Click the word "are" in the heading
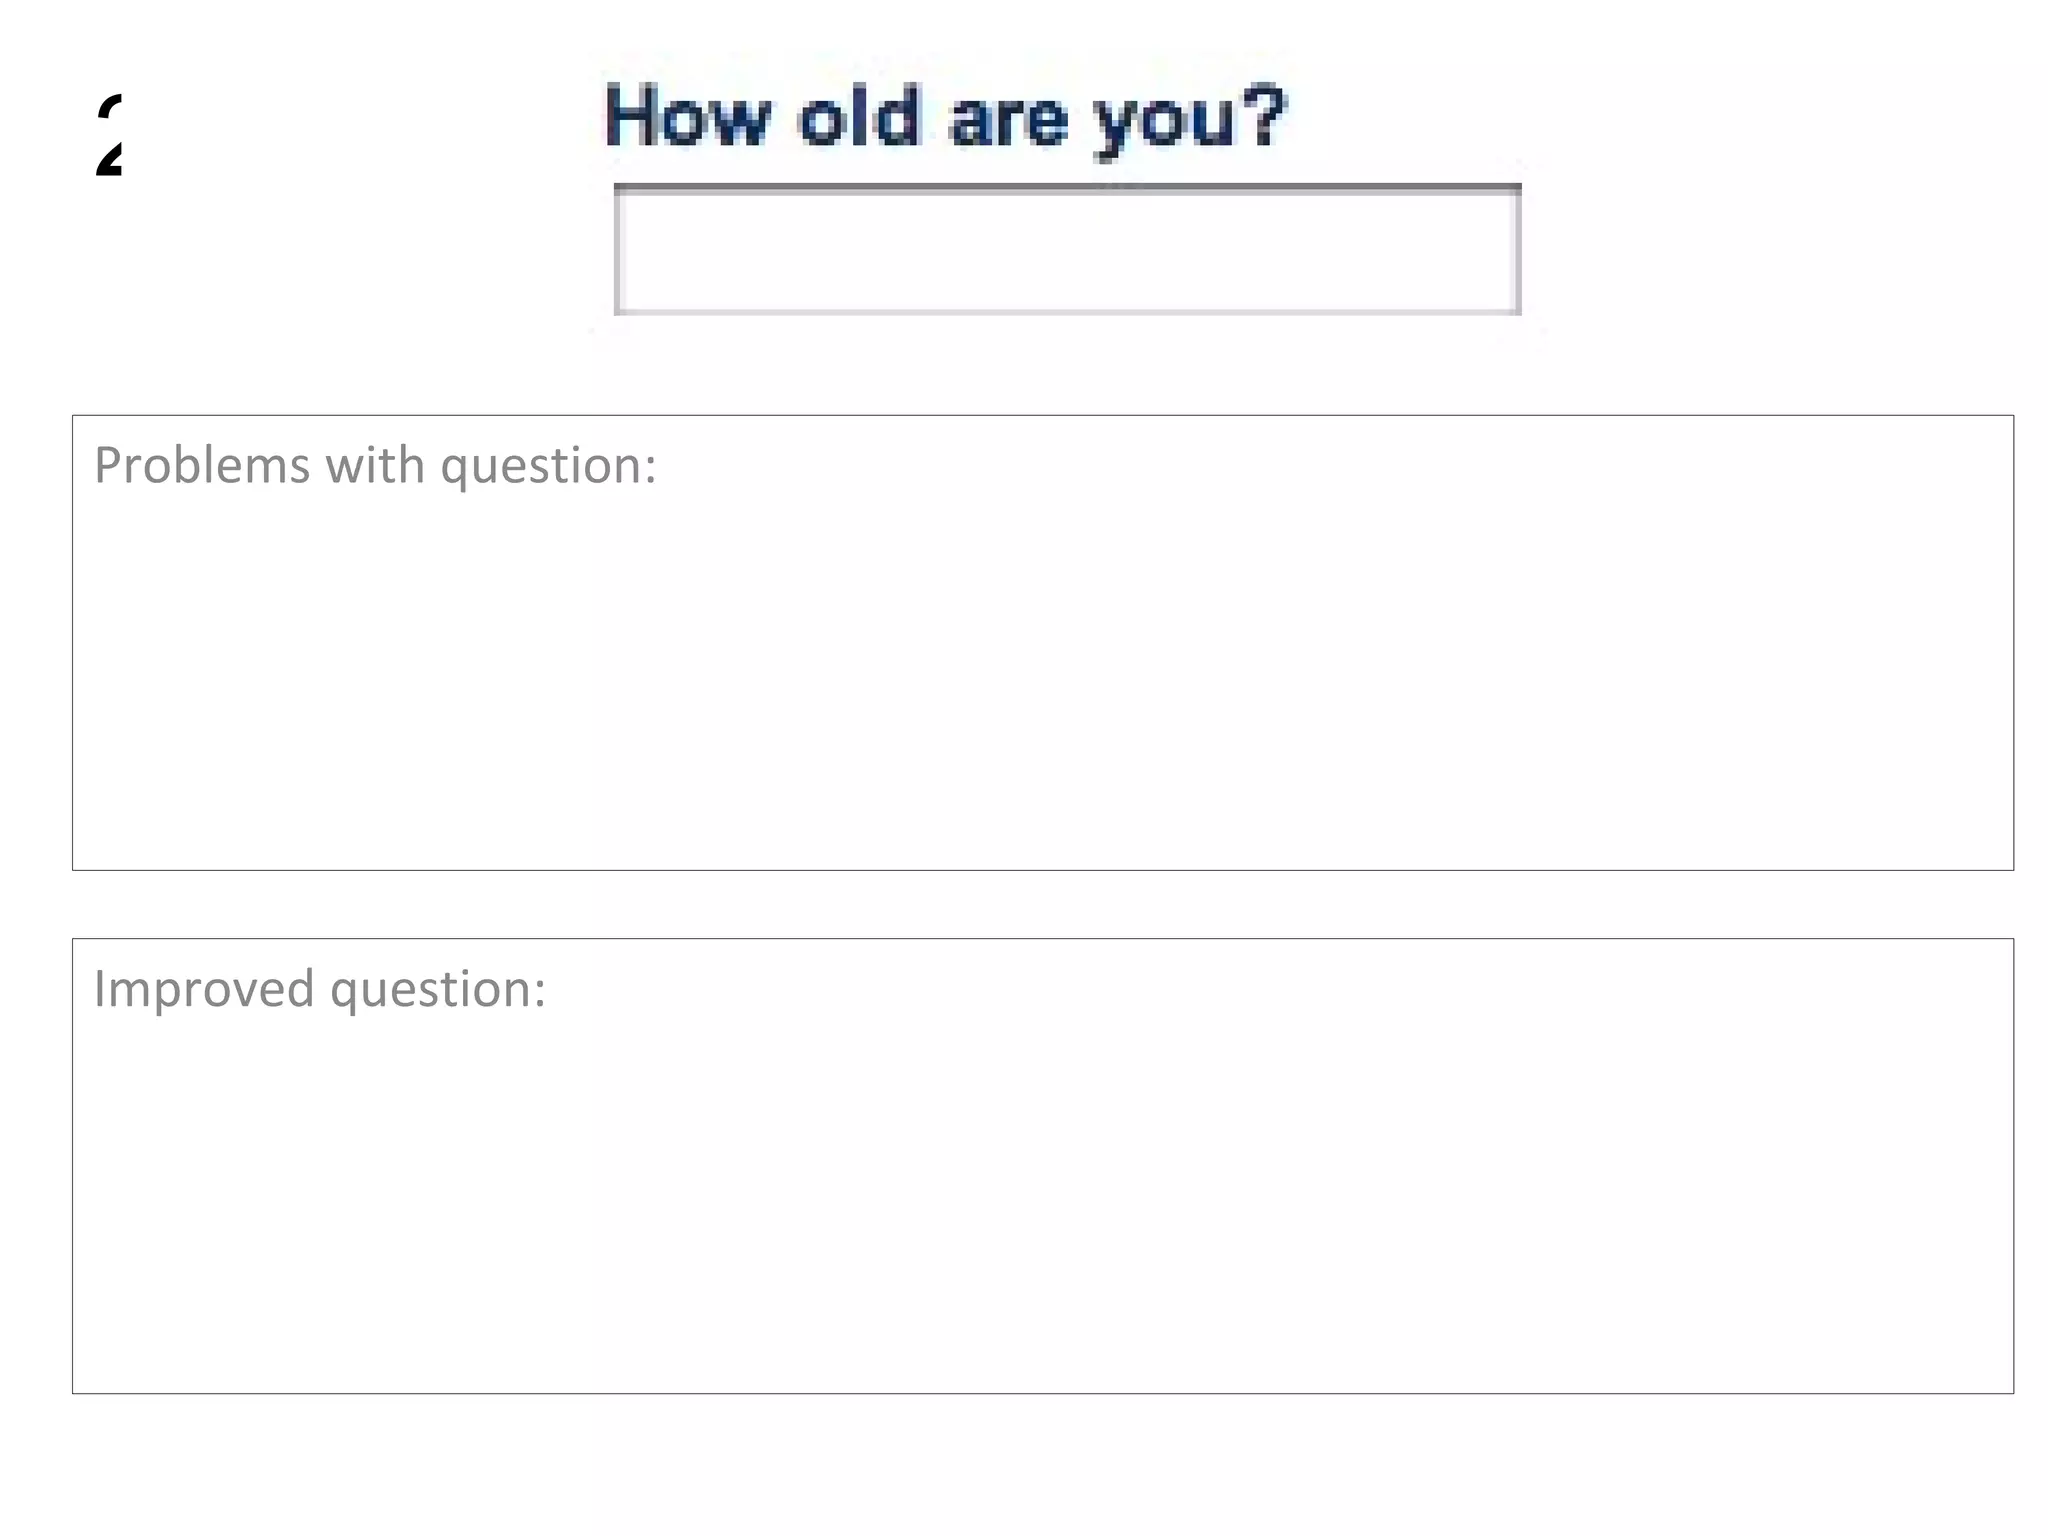The image size is (2048, 1536). tap(1008, 120)
